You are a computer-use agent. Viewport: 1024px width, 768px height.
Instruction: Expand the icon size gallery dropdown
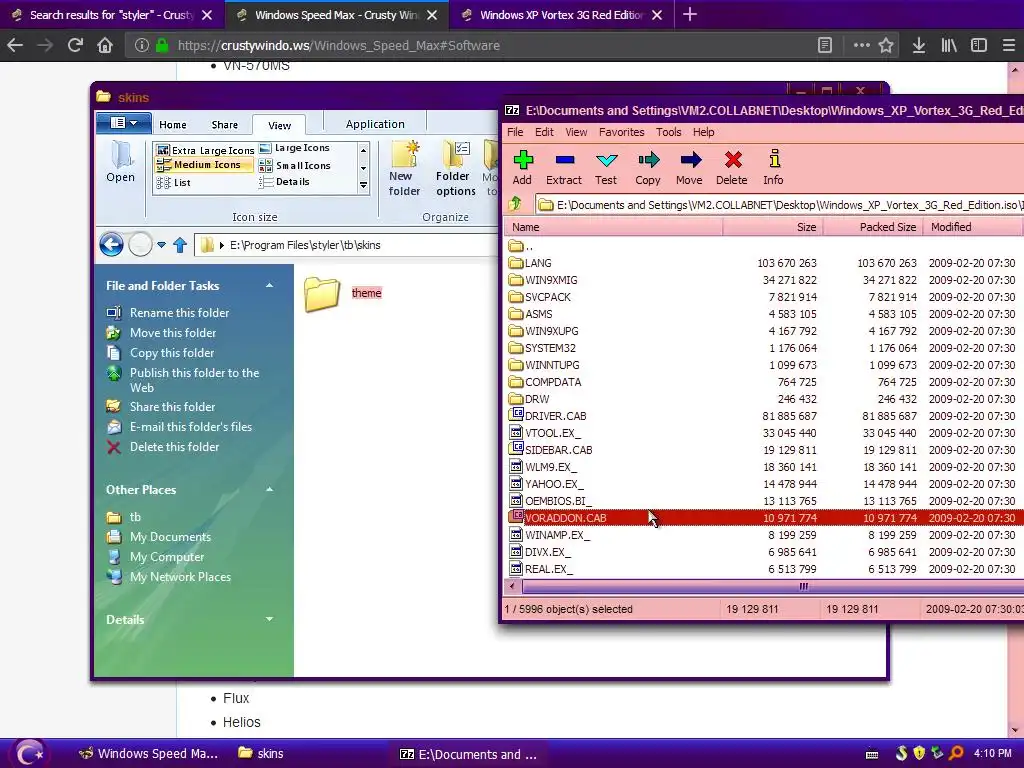pyautogui.click(x=364, y=186)
